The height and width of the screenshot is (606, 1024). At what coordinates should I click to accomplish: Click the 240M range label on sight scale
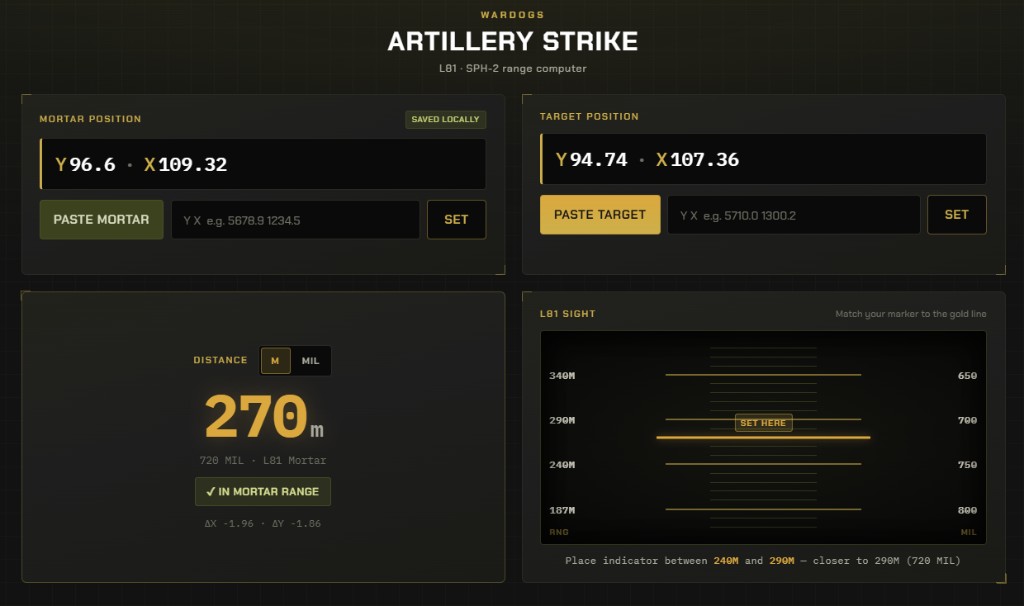pyautogui.click(x=562, y=464)
